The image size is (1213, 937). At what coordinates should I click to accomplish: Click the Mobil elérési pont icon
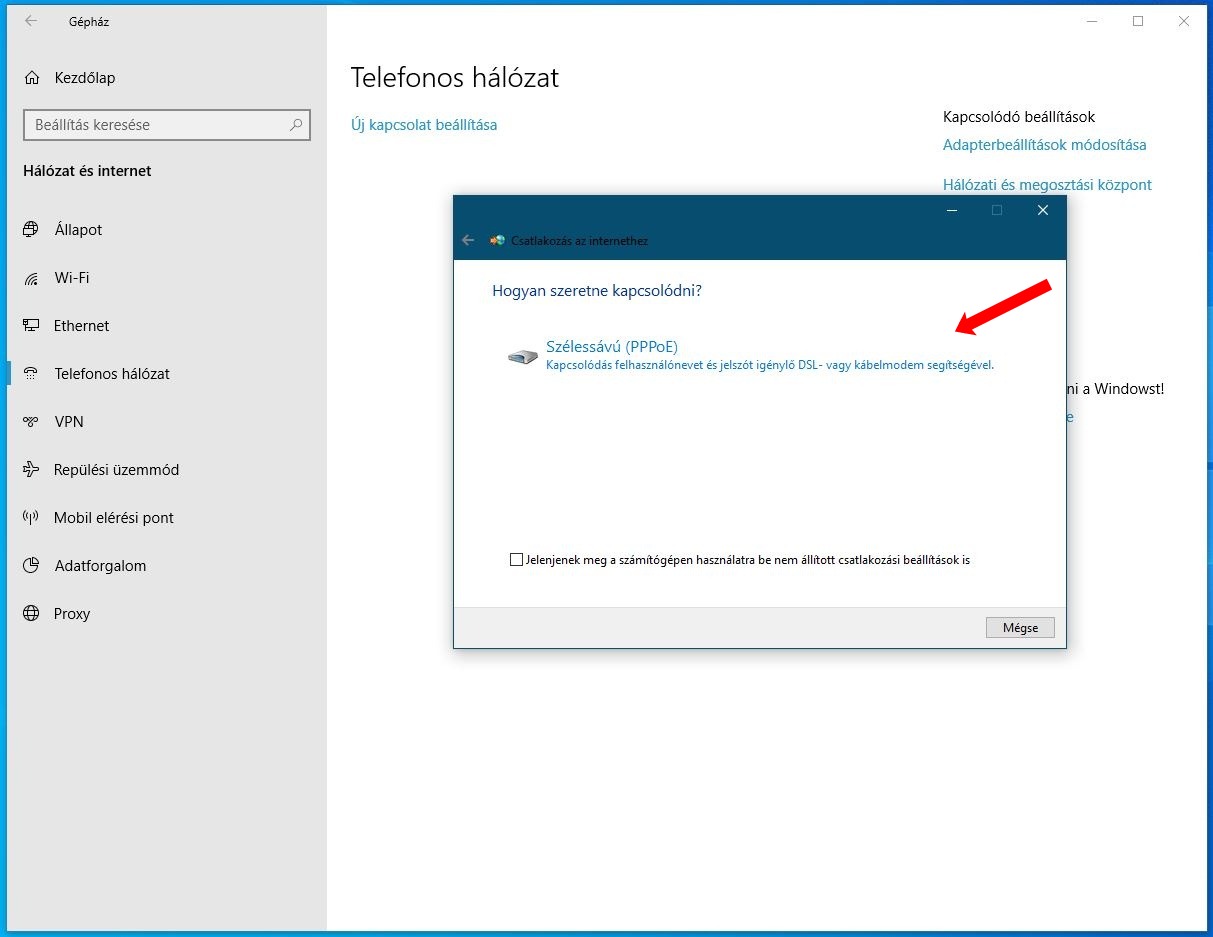point(32,518)
